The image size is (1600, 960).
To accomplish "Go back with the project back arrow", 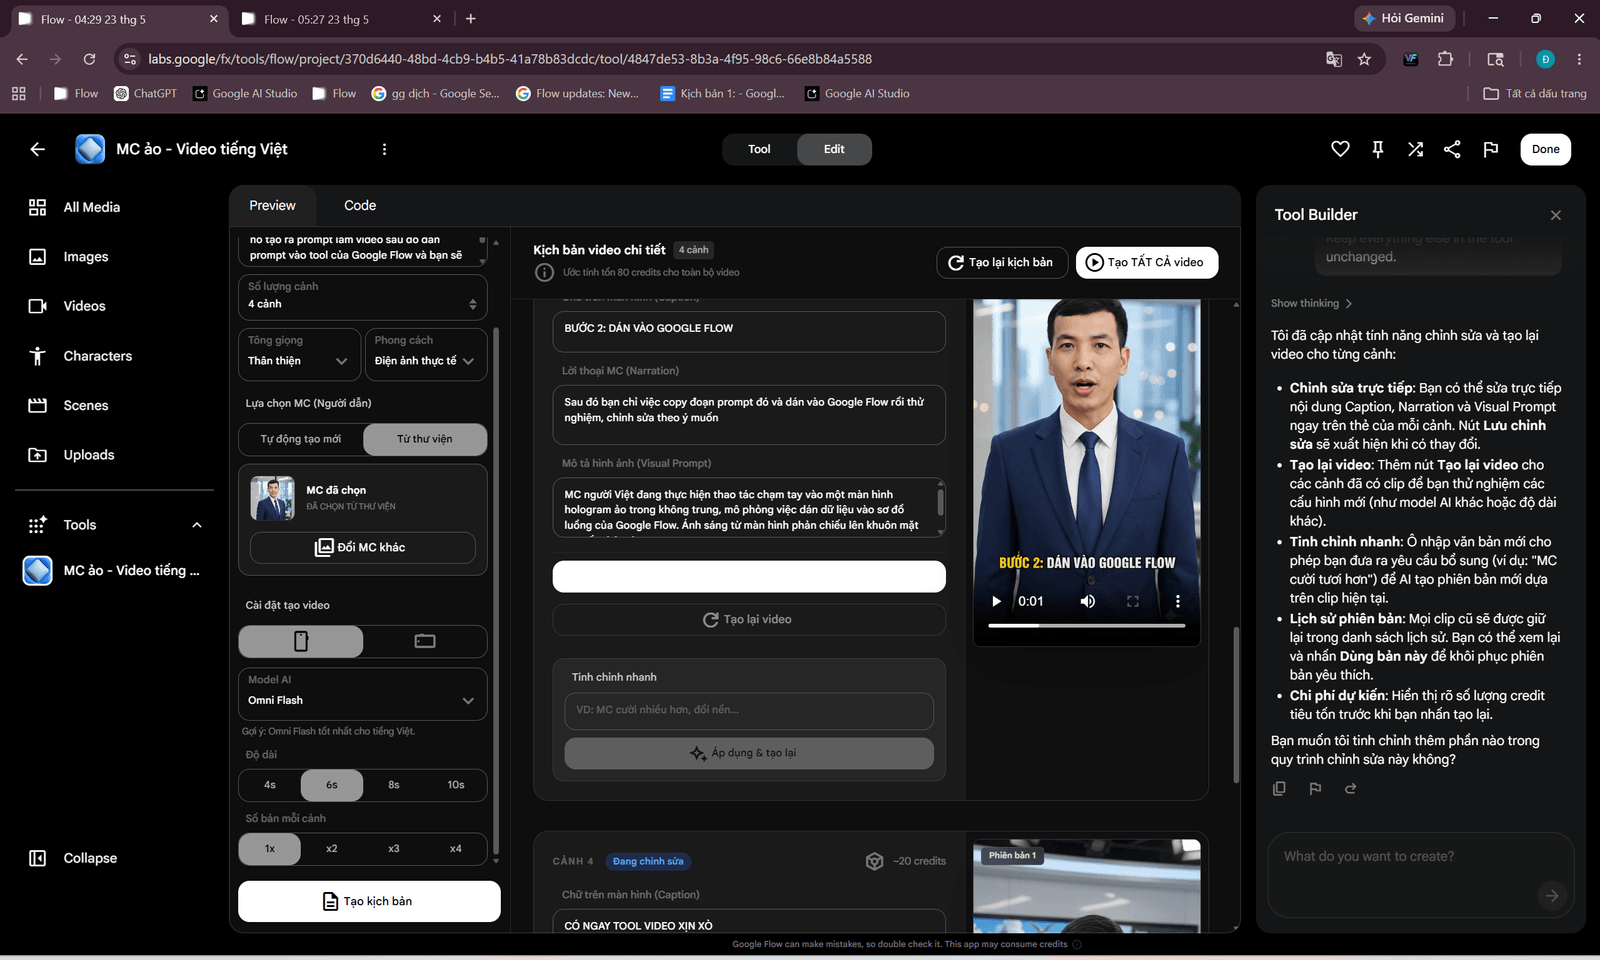I will coord(37,149).
